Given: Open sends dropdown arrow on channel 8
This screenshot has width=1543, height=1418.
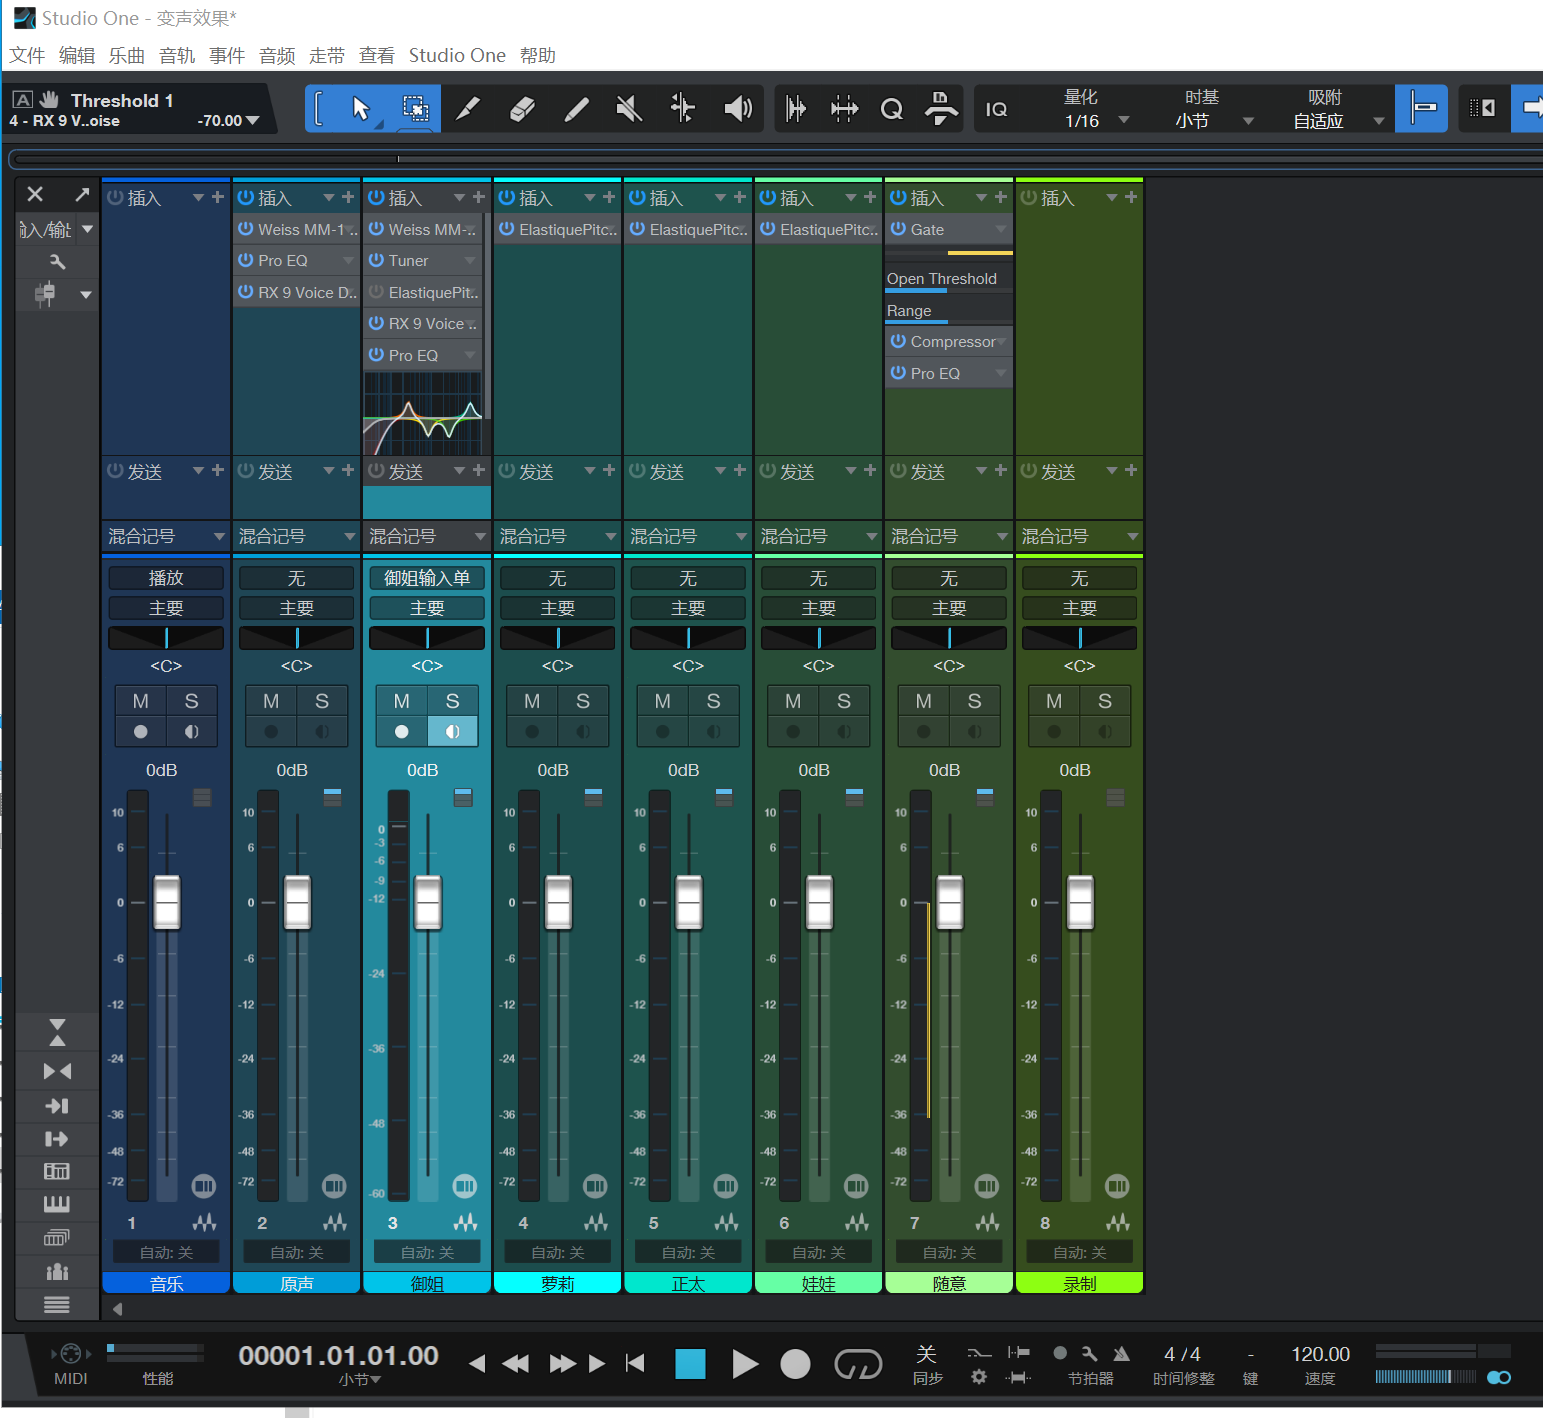Looking at the screenshot, I should pos(1112,470).
